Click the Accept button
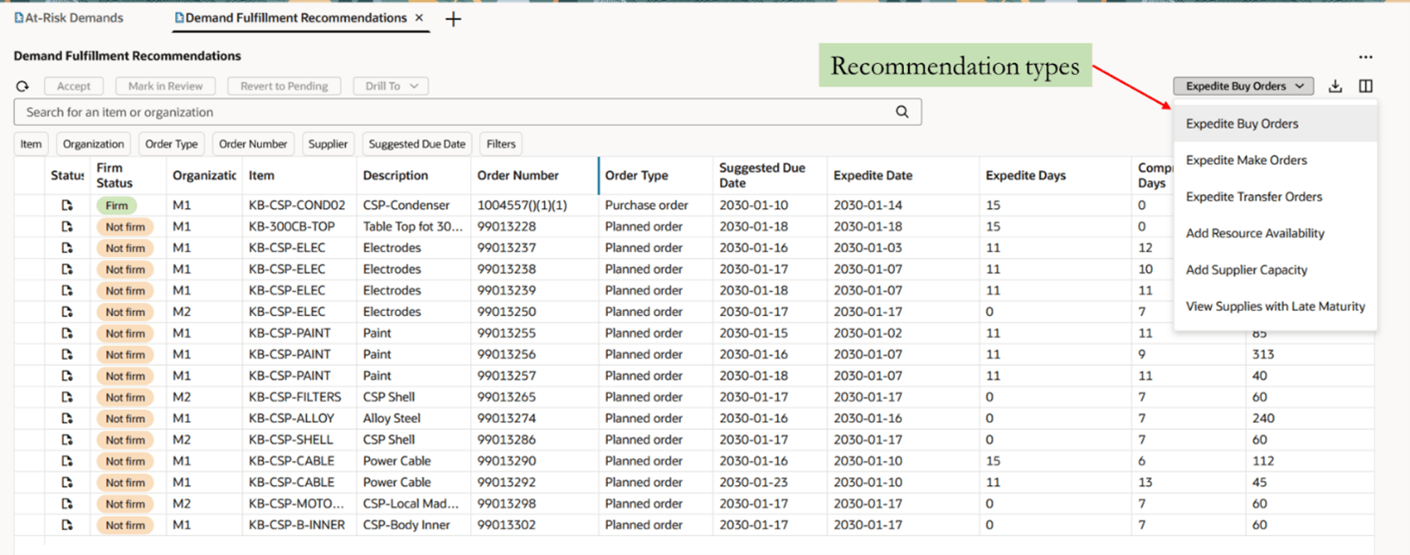The height and width of the screenshot is (555, 1410). 74,86
